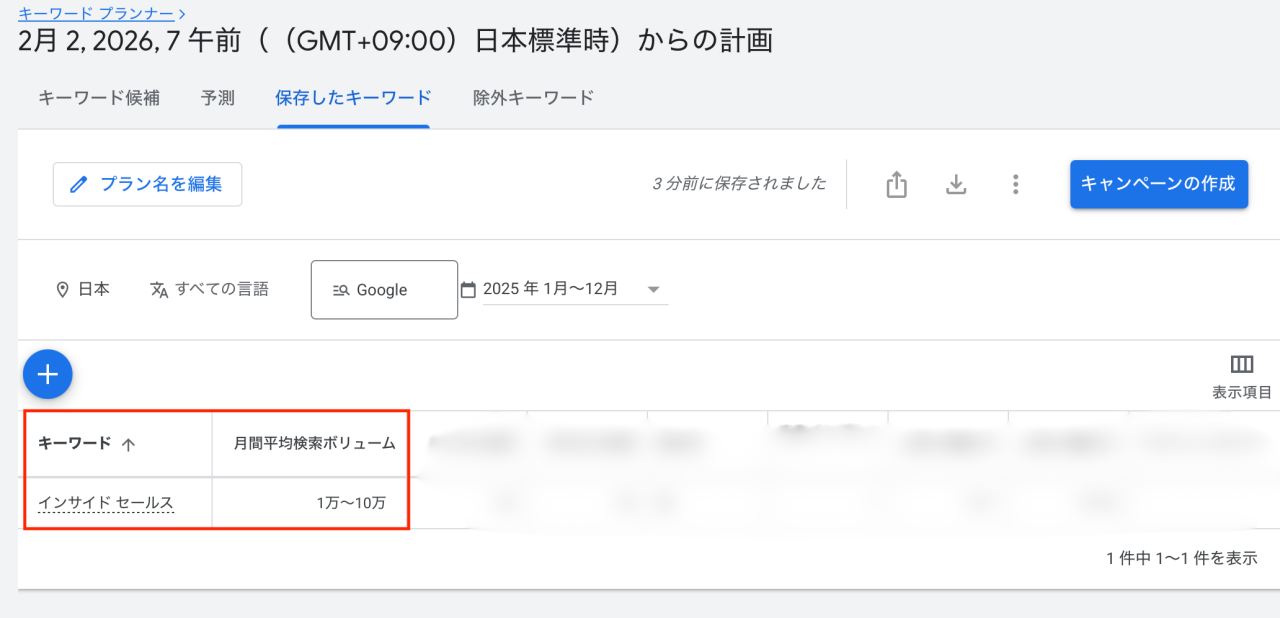
Task: Open the Google search network selector
Action: (384, 290)
